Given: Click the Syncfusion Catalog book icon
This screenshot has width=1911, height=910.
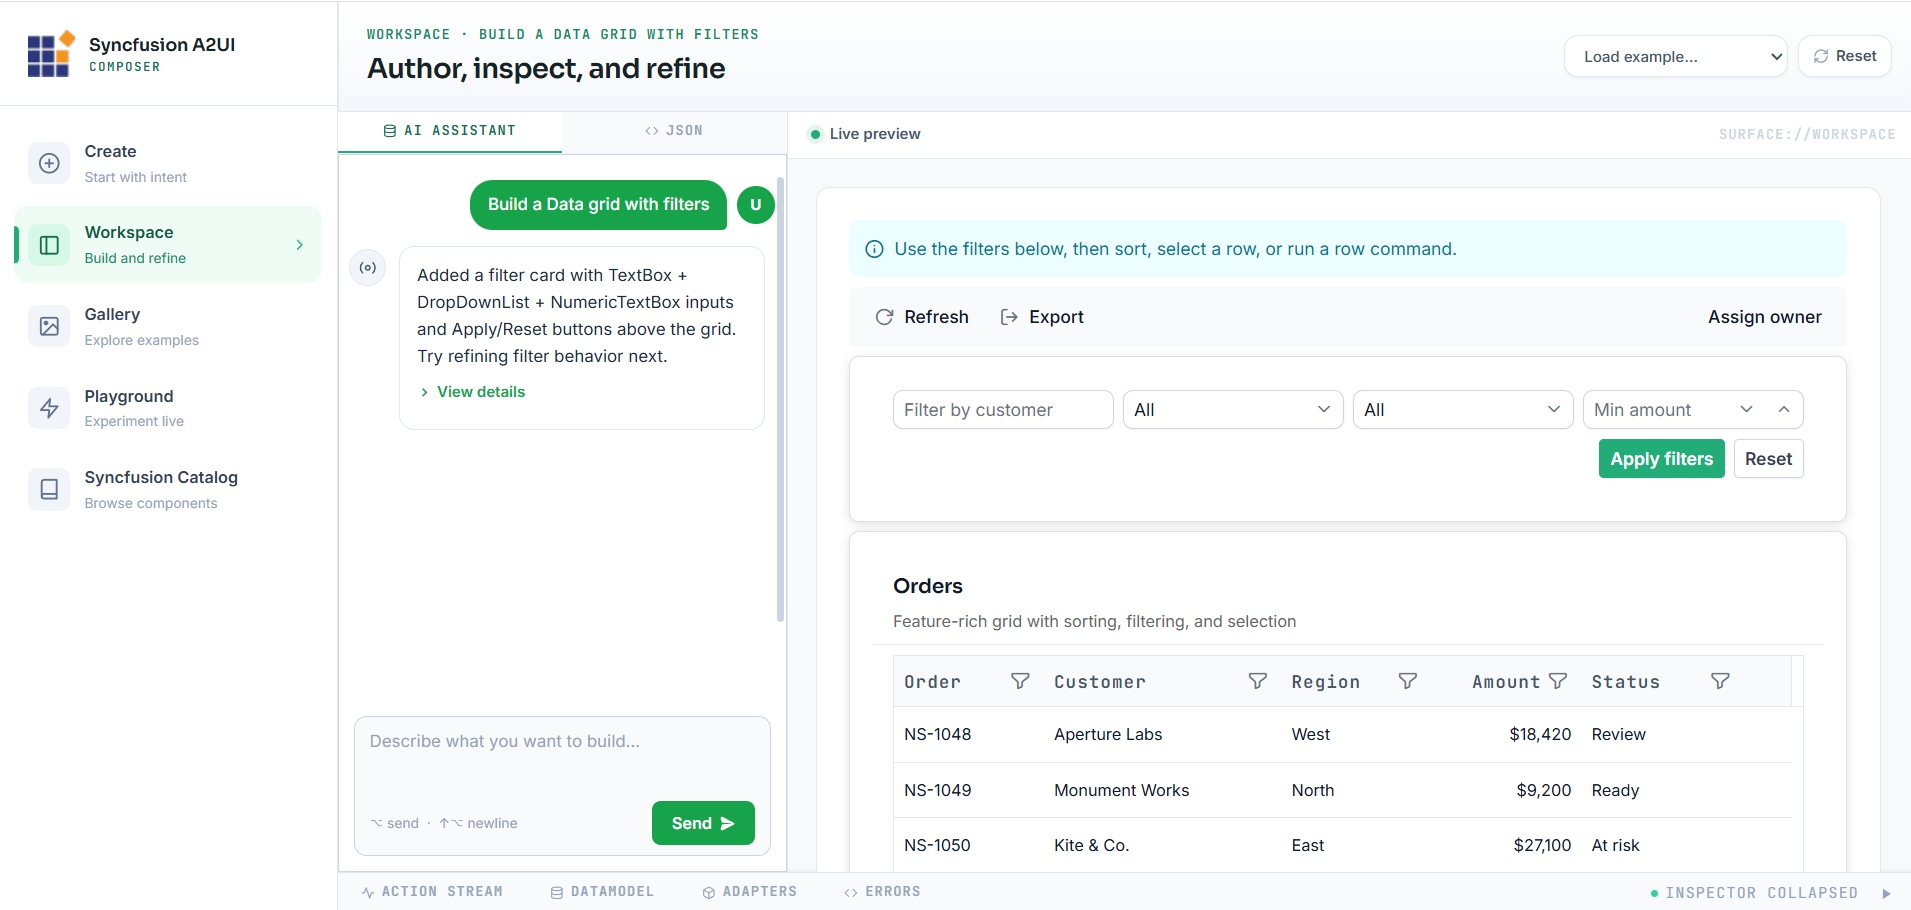Looking at the screenshot, I should [x=49, y=489].
